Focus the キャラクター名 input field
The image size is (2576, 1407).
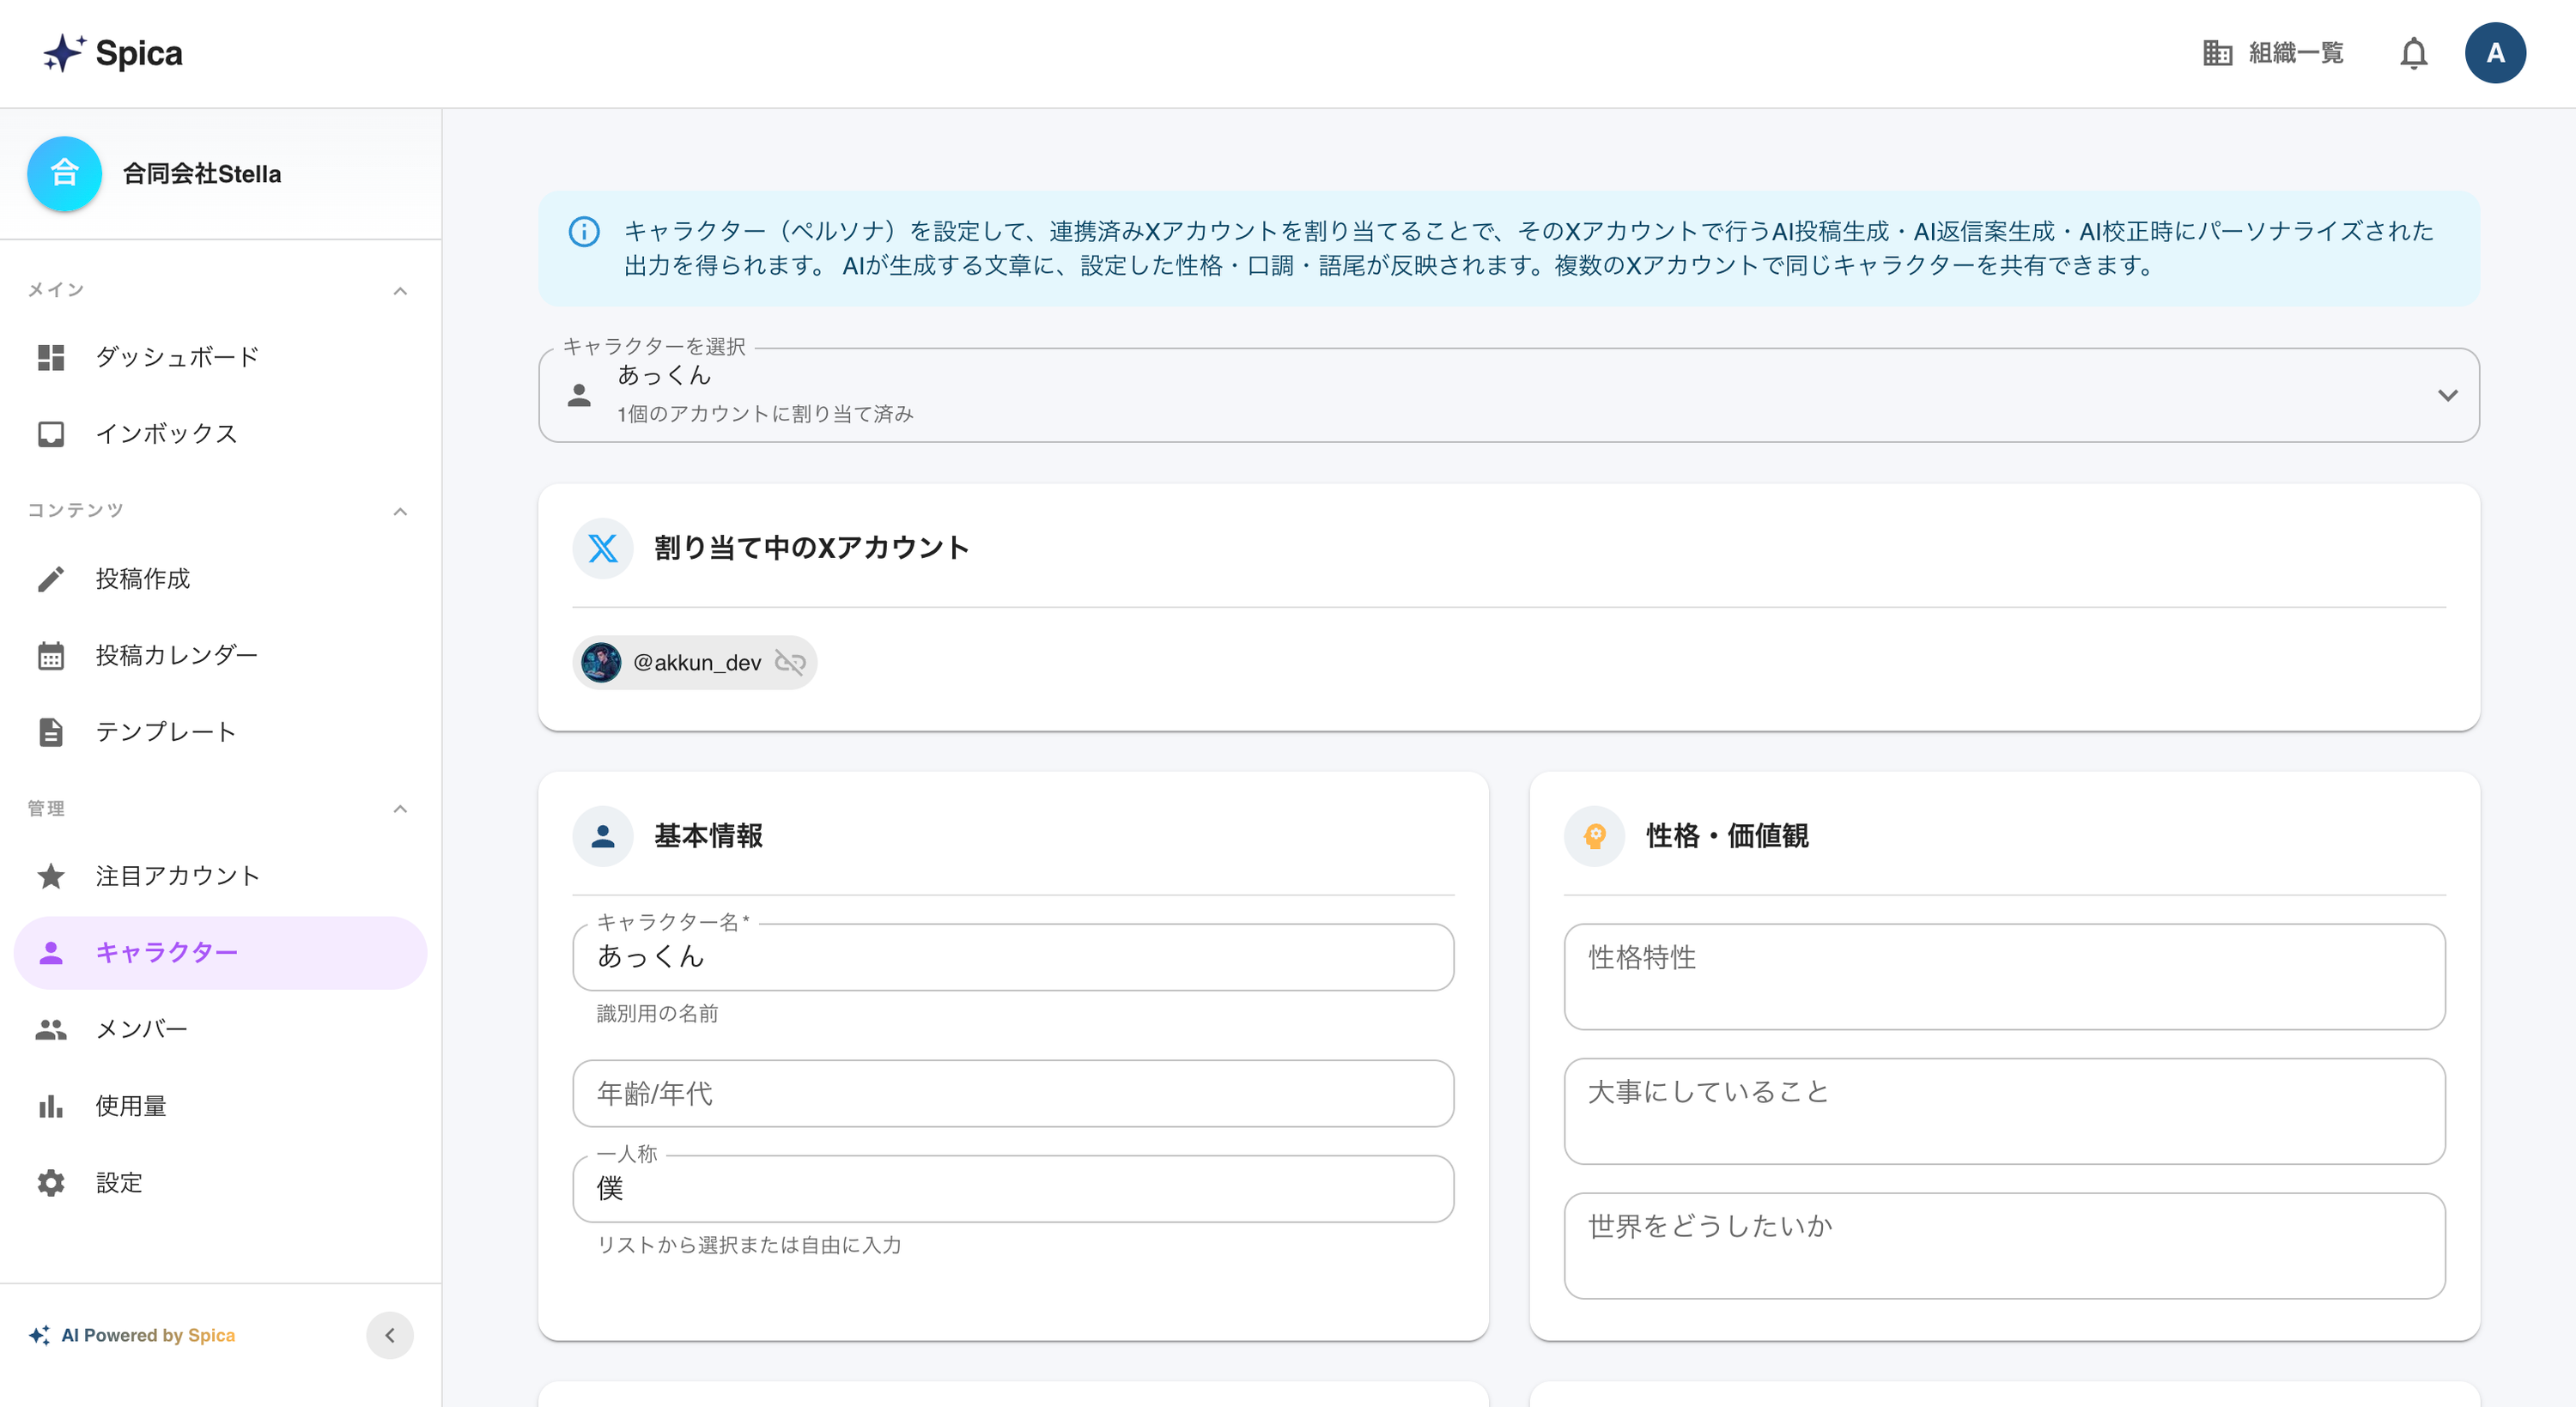[1013, 957]
